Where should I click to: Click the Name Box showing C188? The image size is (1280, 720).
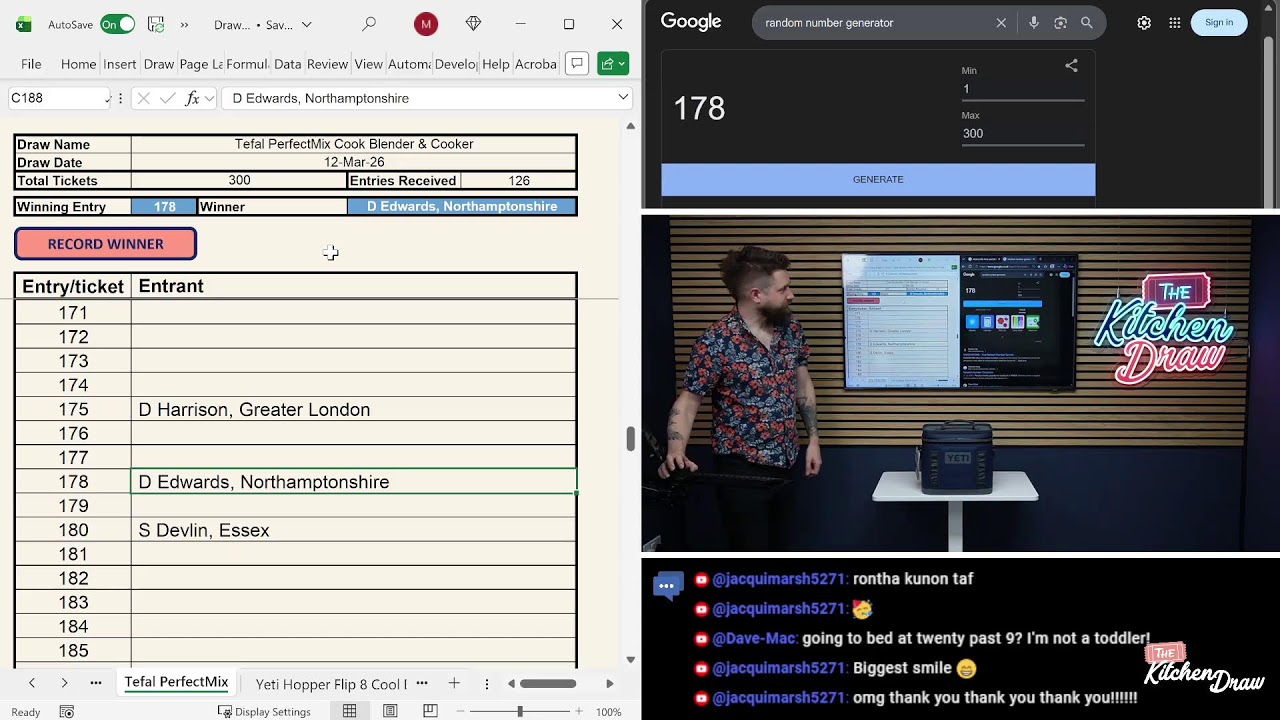click(57, 98)
